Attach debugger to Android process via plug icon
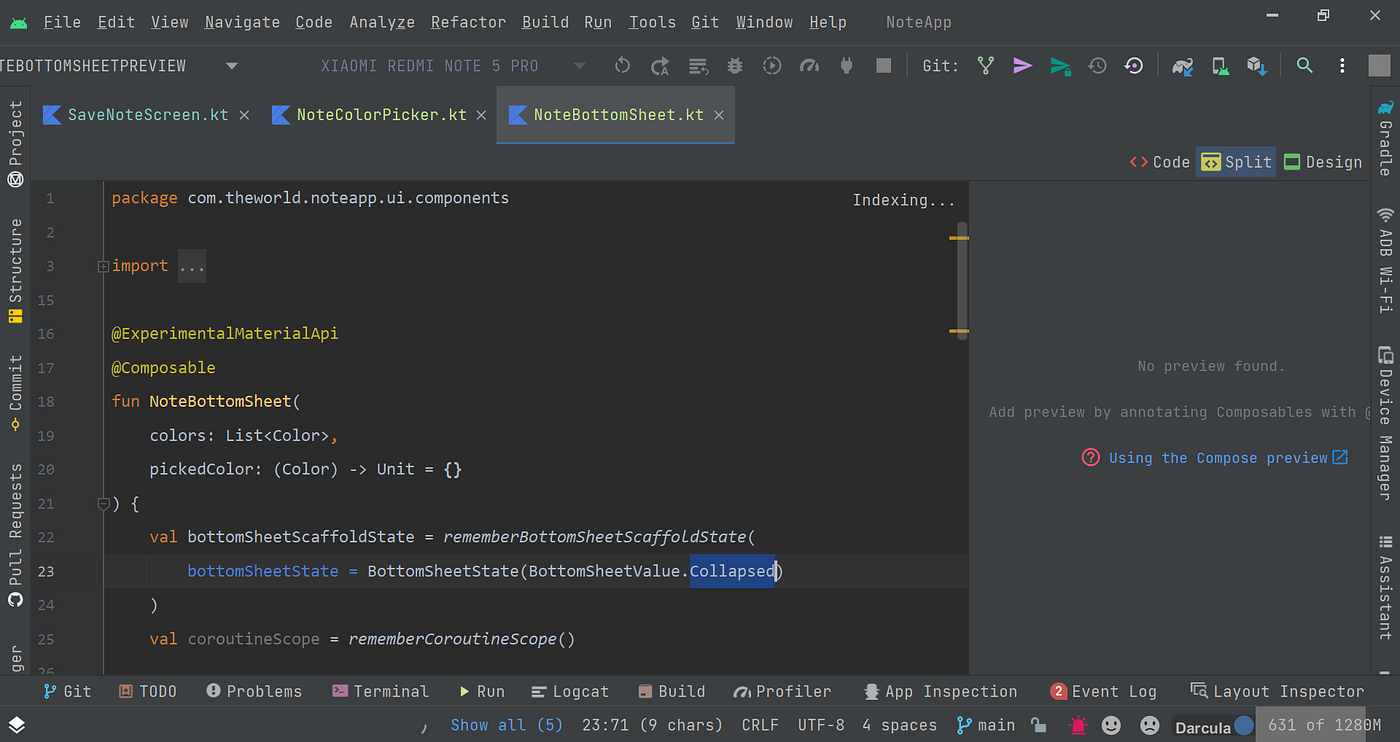 pyautogui.click(x=847, y=66)
